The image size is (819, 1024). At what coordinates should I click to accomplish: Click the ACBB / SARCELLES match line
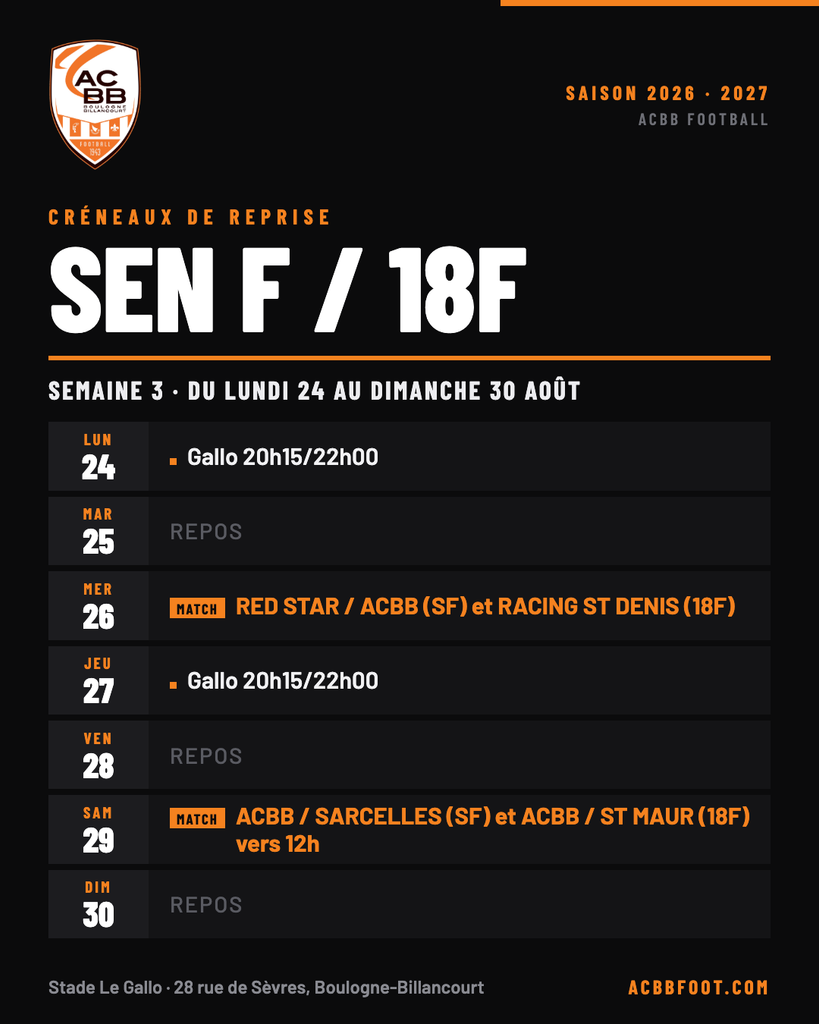pyautogui.click(x=492, y=830)
